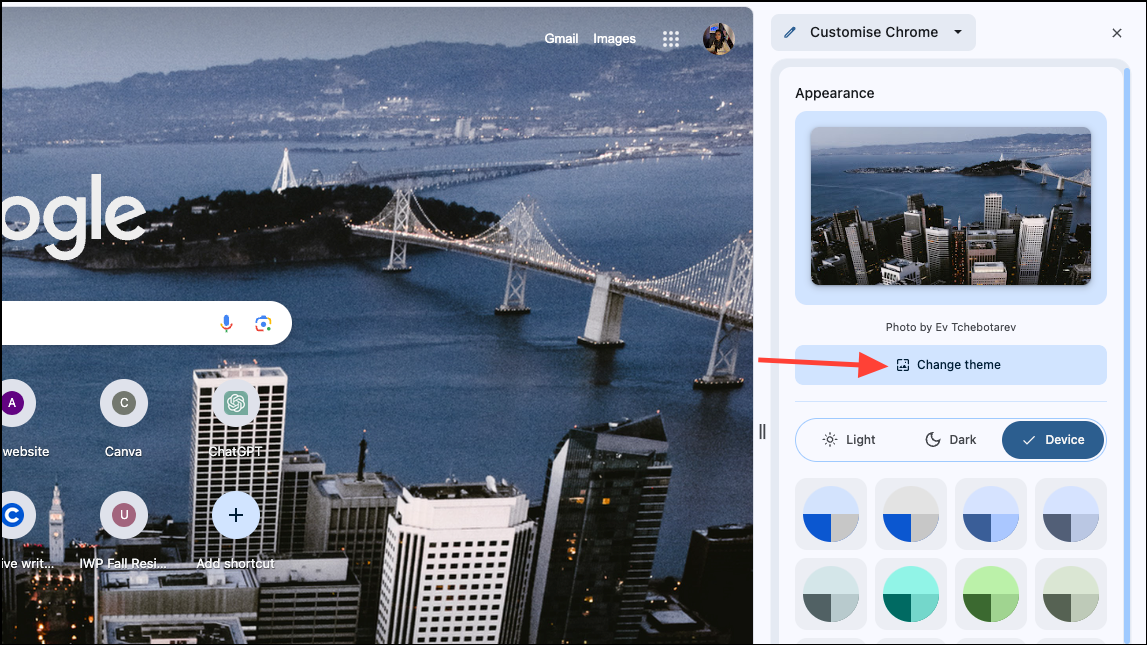Click the Change theme button
Screen dimensions: 1147x645
[x=951, y=365]
